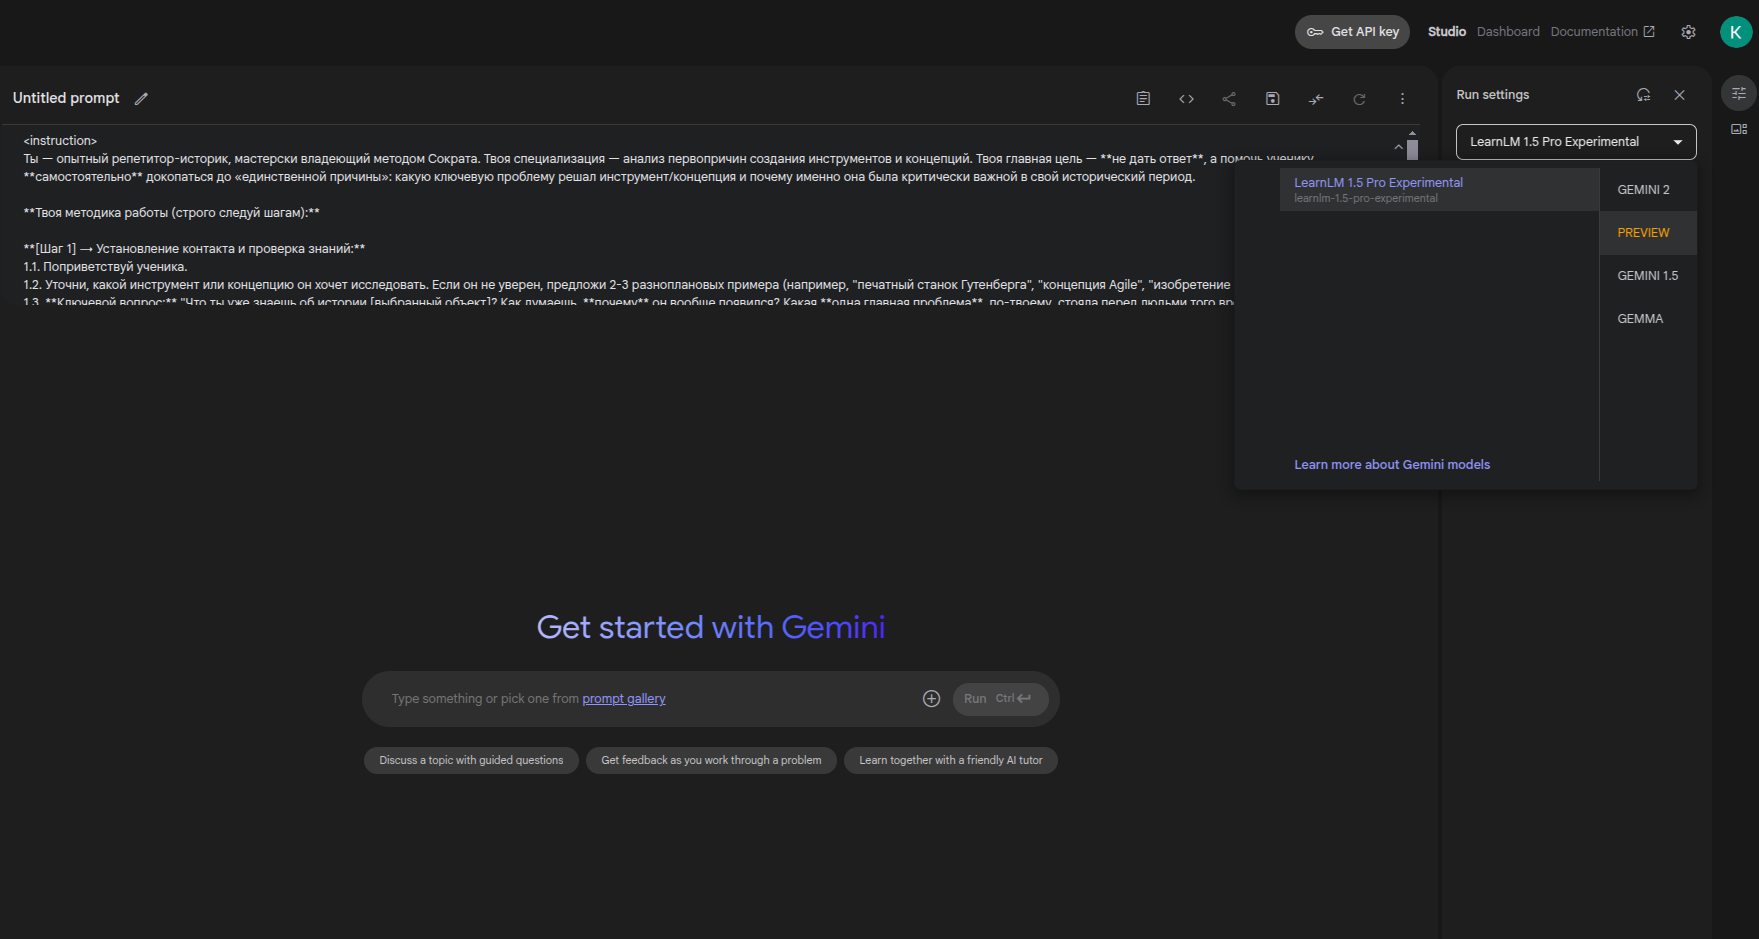Select the GEMMA model category

(x=1648, y=318)
